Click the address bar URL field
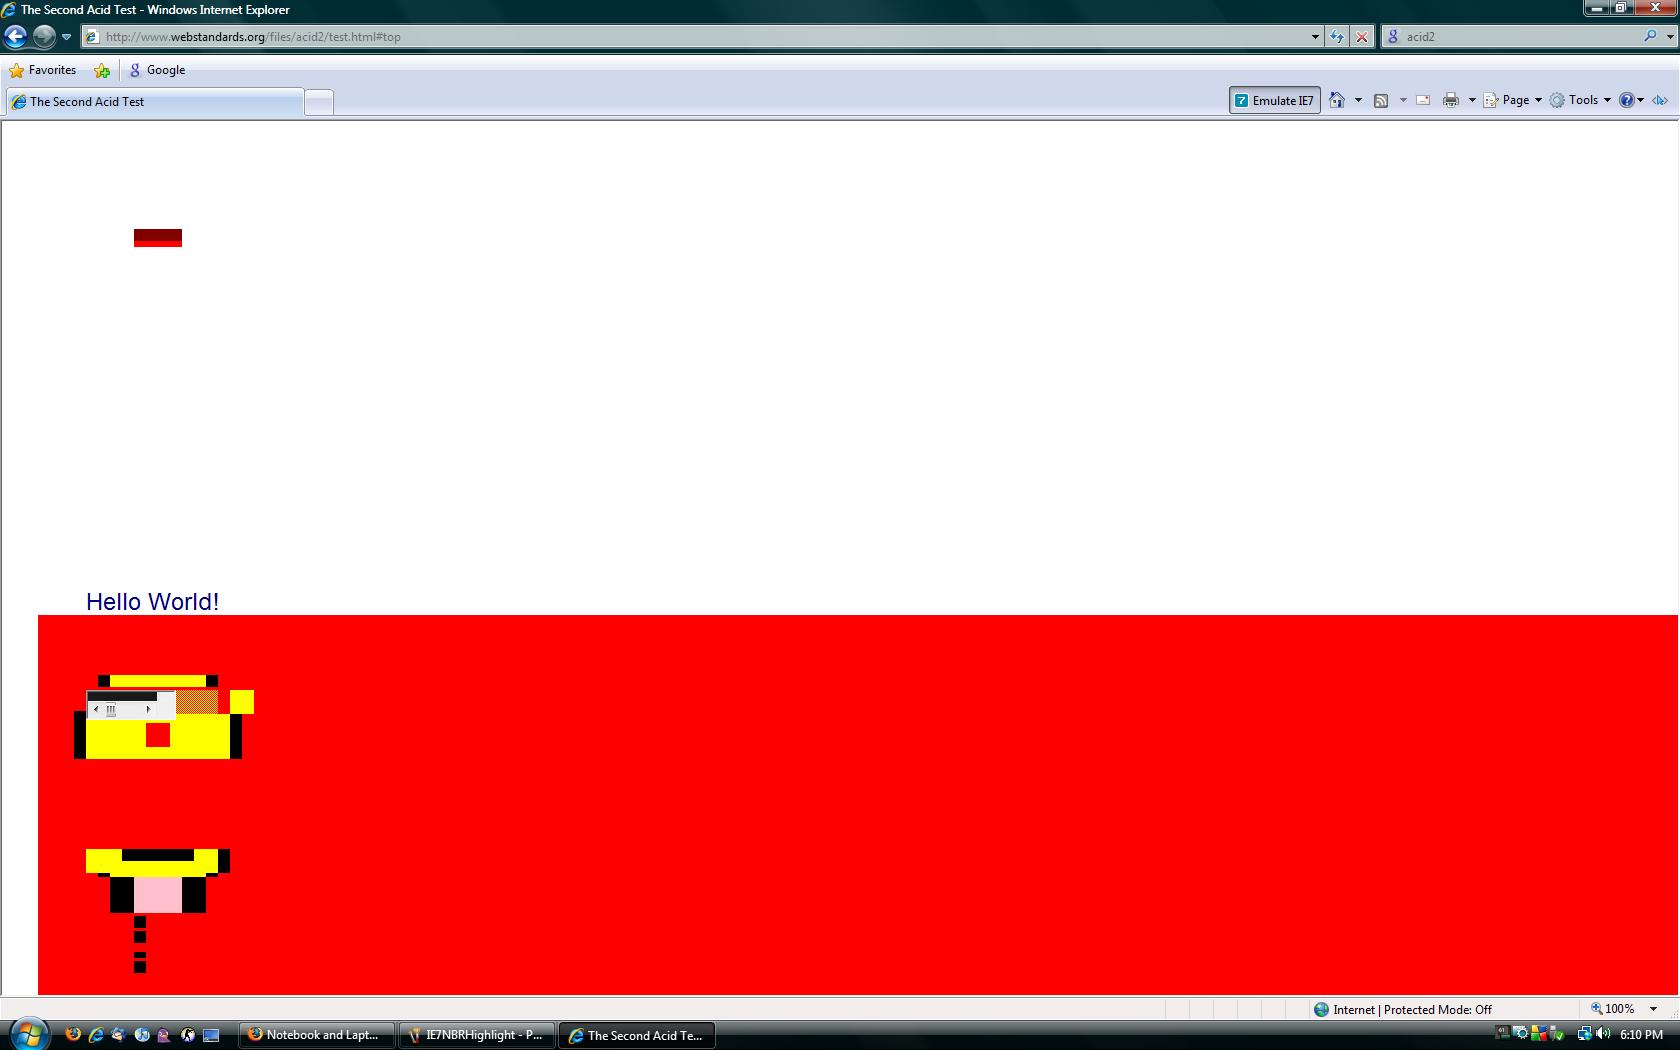The width and height of the screenshot is (1680, 1050). coord(695,37)
